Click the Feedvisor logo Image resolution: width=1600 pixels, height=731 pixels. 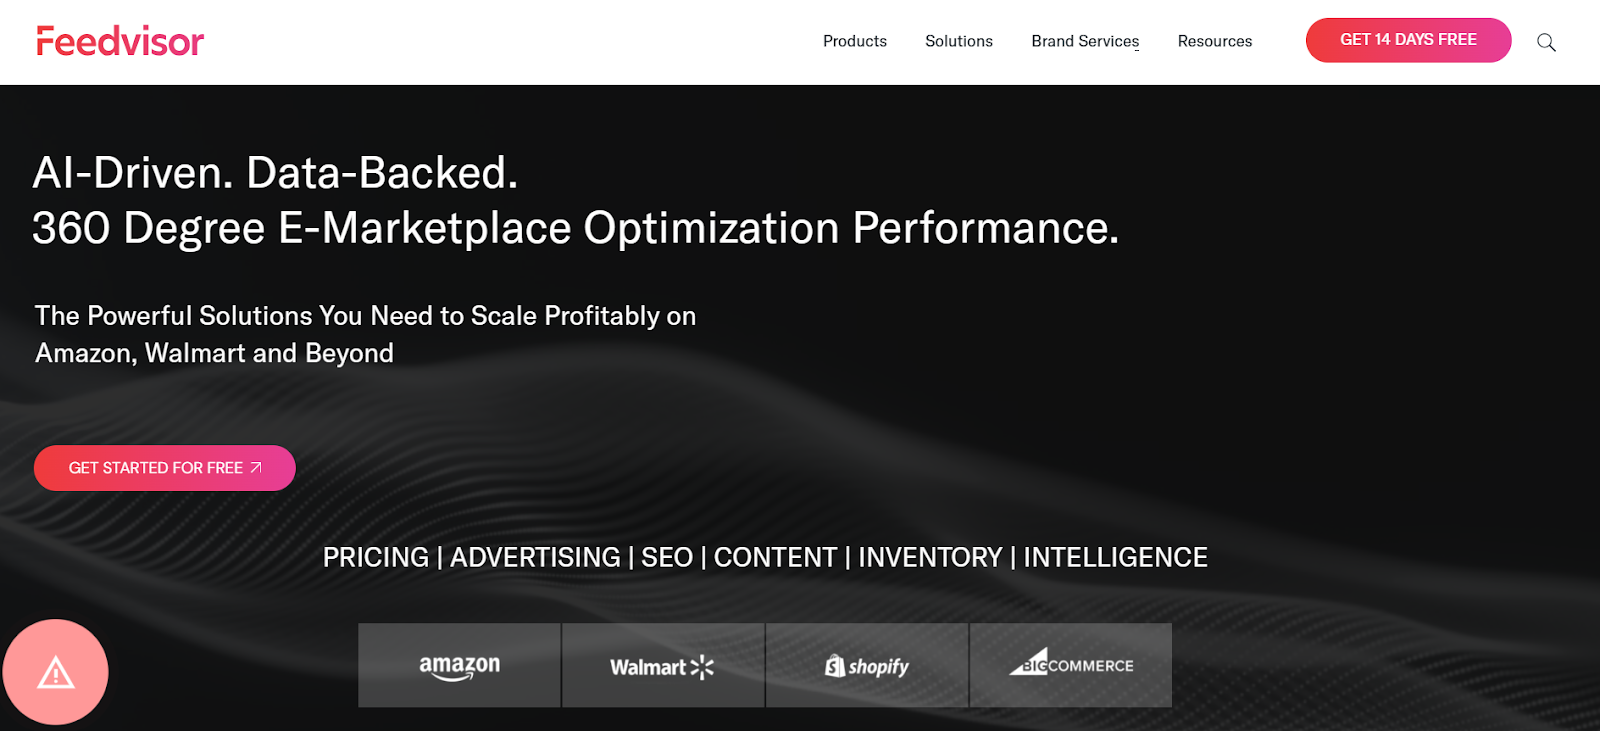point(120,41)
